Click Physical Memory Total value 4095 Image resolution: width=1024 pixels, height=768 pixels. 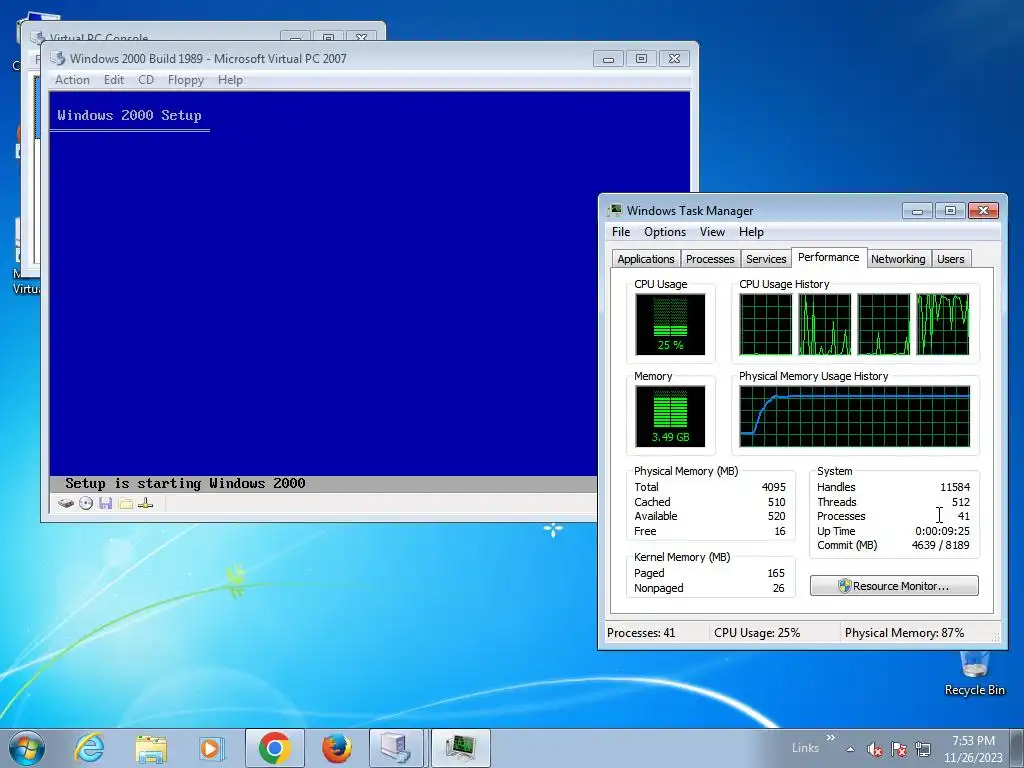[x=773, y=487]
